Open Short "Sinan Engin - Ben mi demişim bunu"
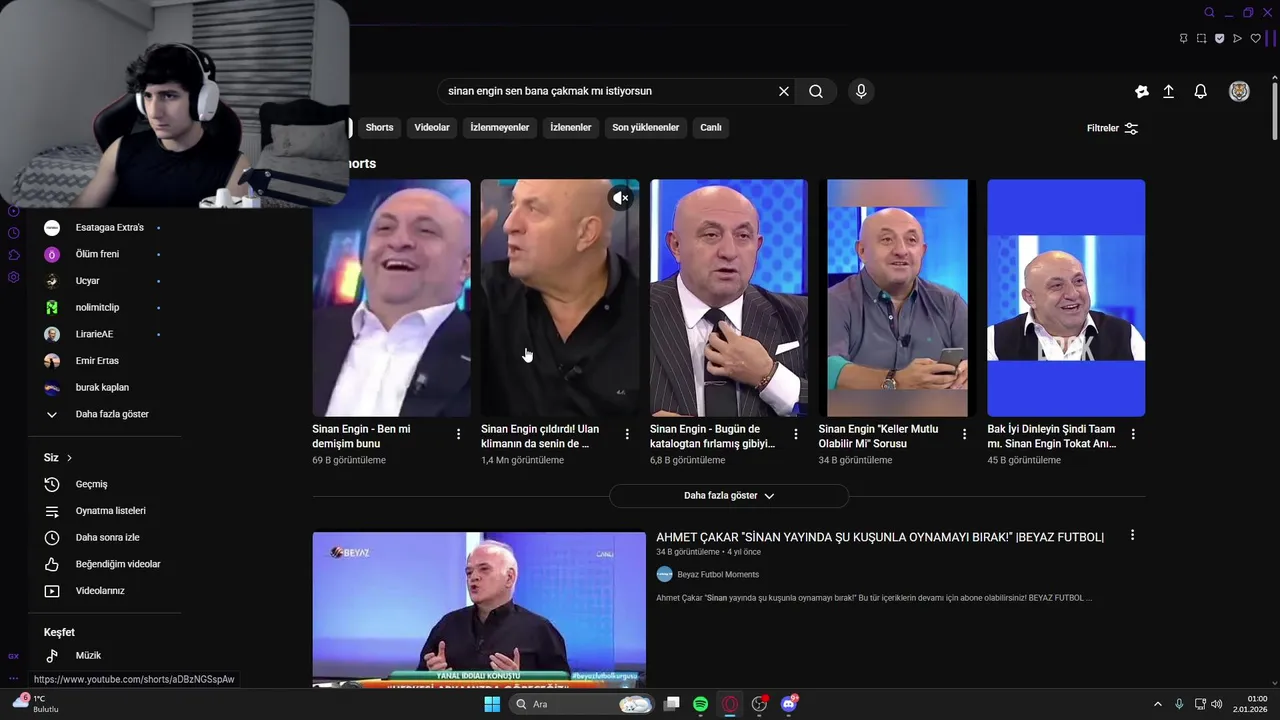Screen dimensions: 1280x720 [391, 298]
